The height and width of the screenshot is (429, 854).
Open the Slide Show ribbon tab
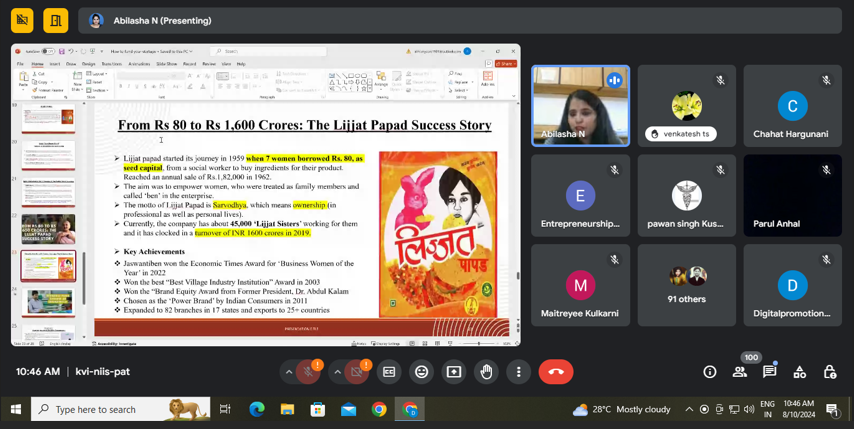point(167,64)
